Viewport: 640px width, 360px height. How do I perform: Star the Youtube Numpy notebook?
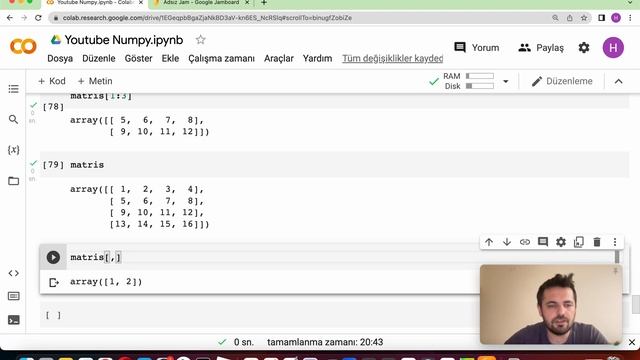coord(200,40)
